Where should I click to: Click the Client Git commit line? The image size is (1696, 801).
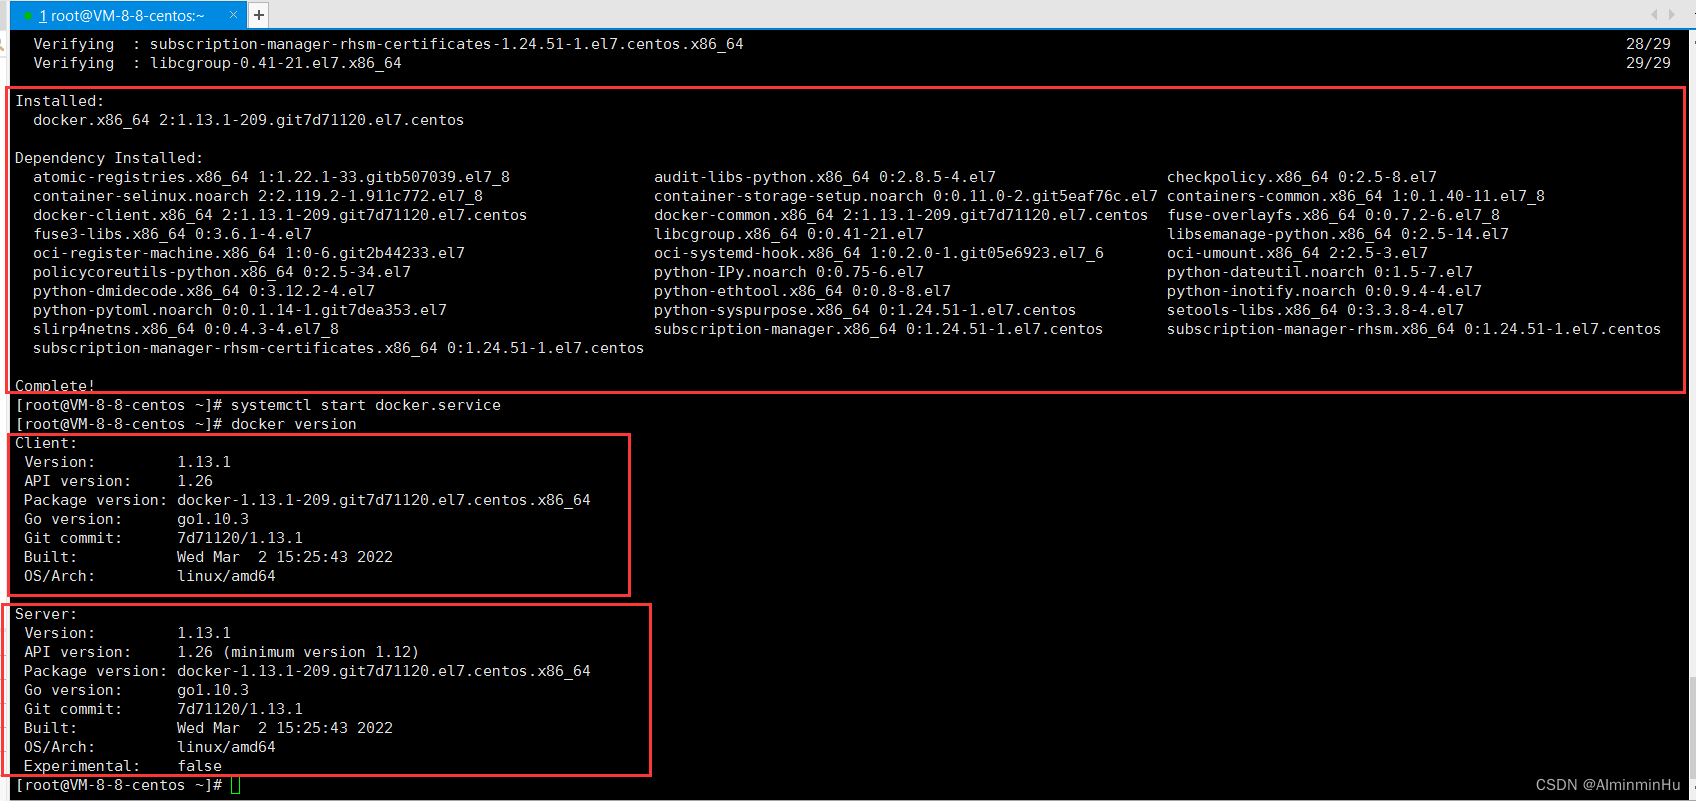(x=164, y=538)
